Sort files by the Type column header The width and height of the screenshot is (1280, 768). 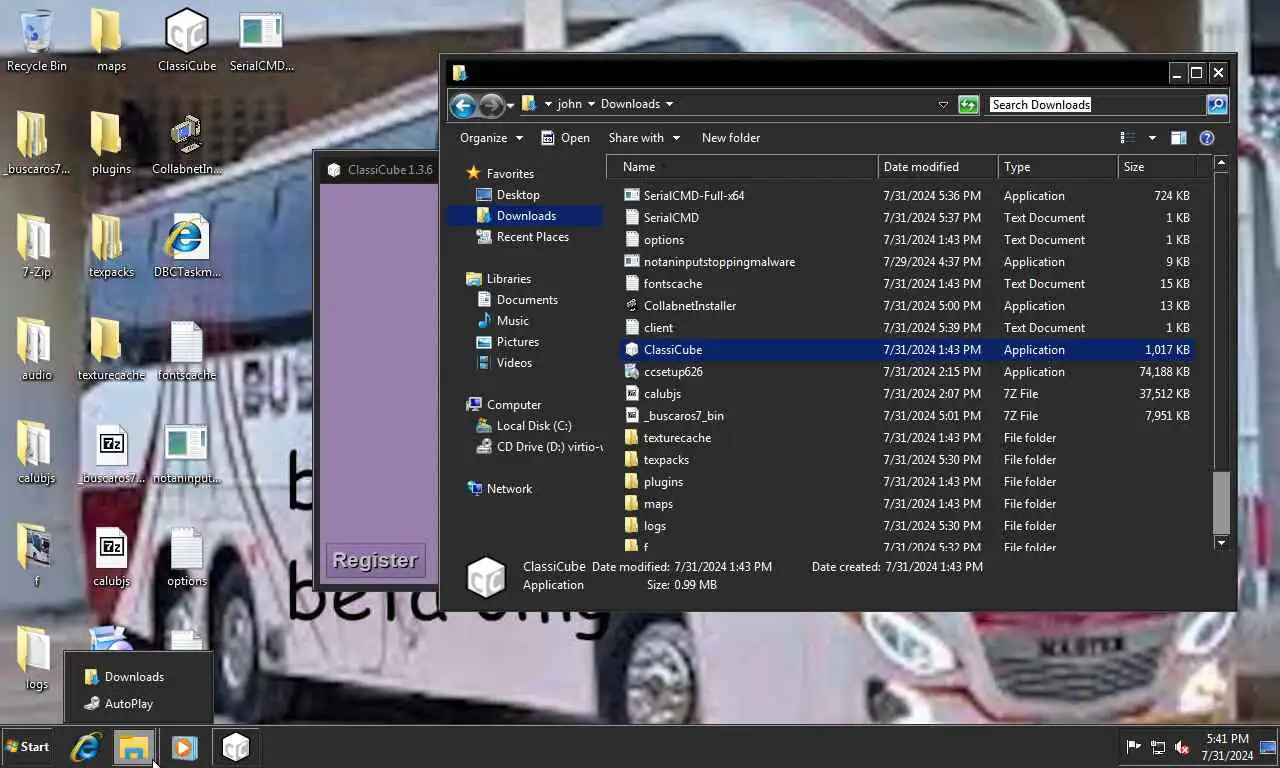click(1058, 167)
